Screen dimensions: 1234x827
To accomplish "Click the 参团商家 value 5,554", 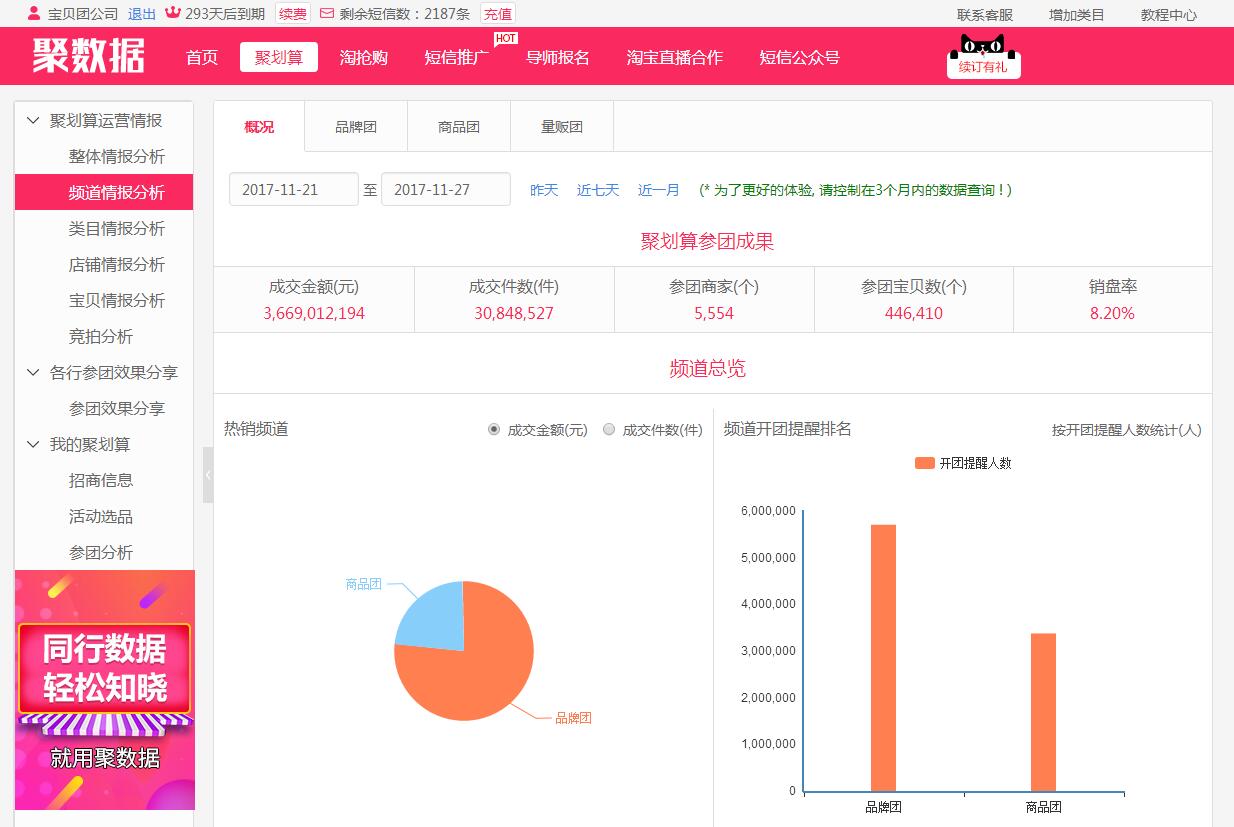I will (x=714, y=313).
